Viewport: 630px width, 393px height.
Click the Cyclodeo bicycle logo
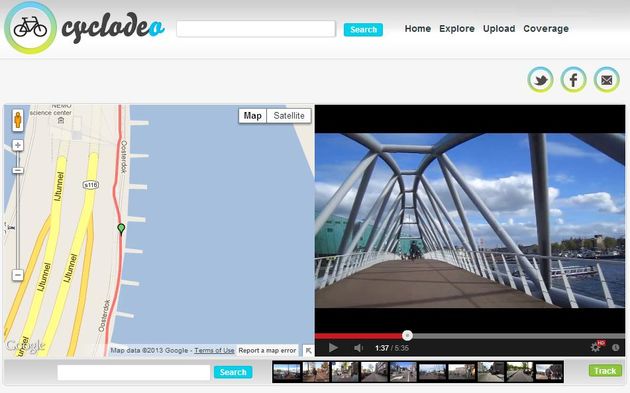(x=30, y=28)
